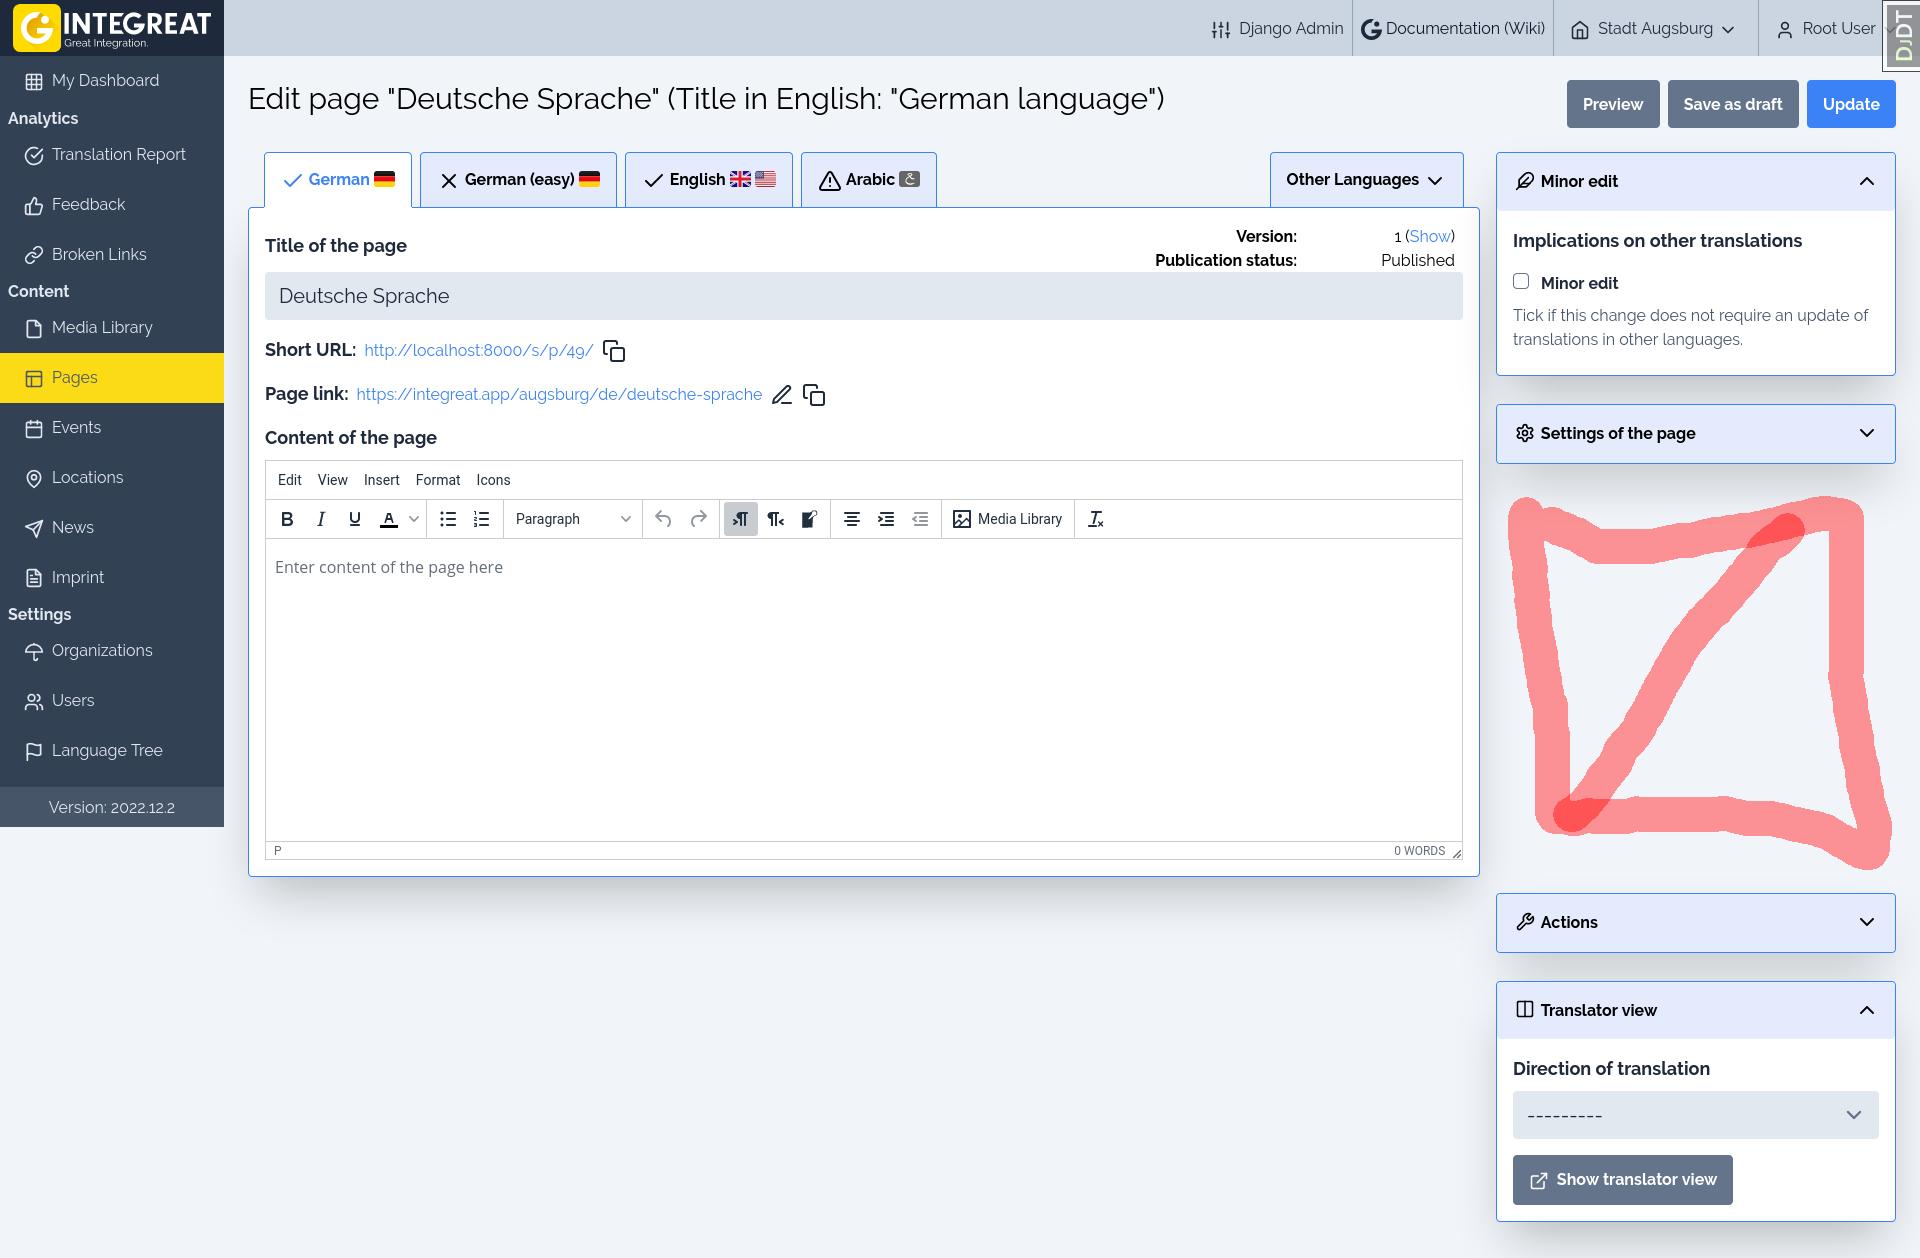Click the Undo icon in the editor toolbar

point(663,519)
